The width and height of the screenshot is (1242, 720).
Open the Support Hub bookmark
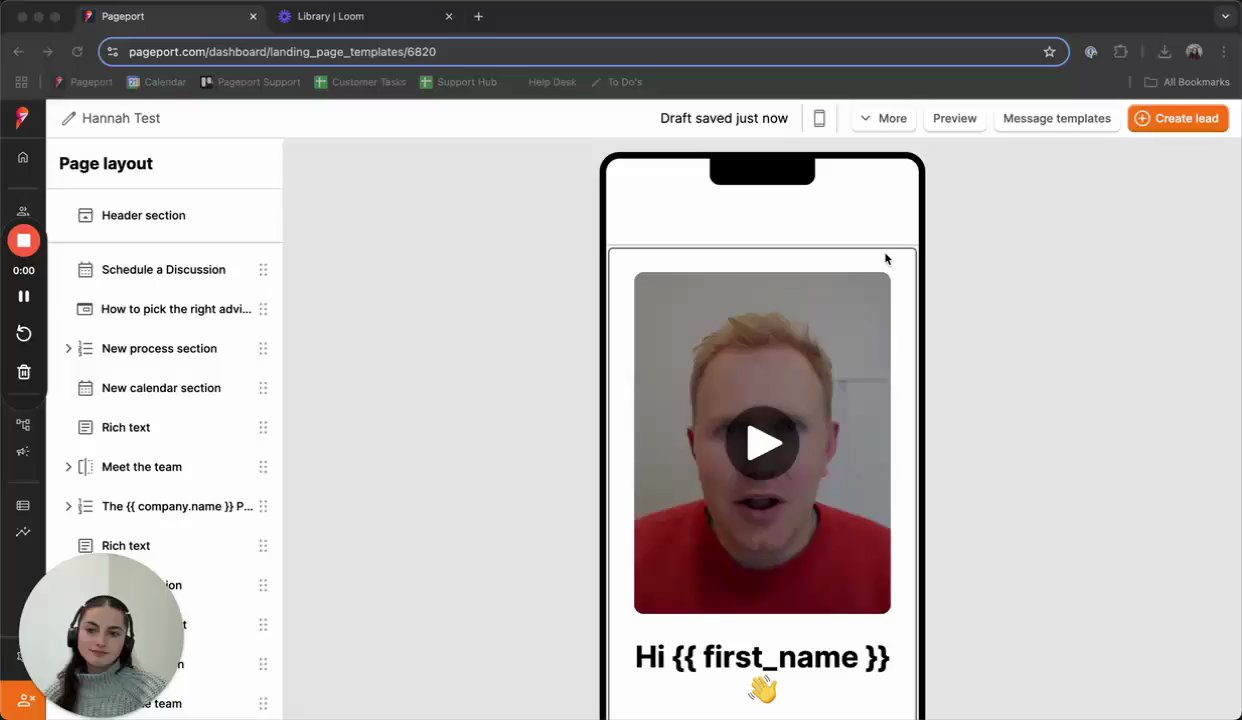(x=458, y=82)
